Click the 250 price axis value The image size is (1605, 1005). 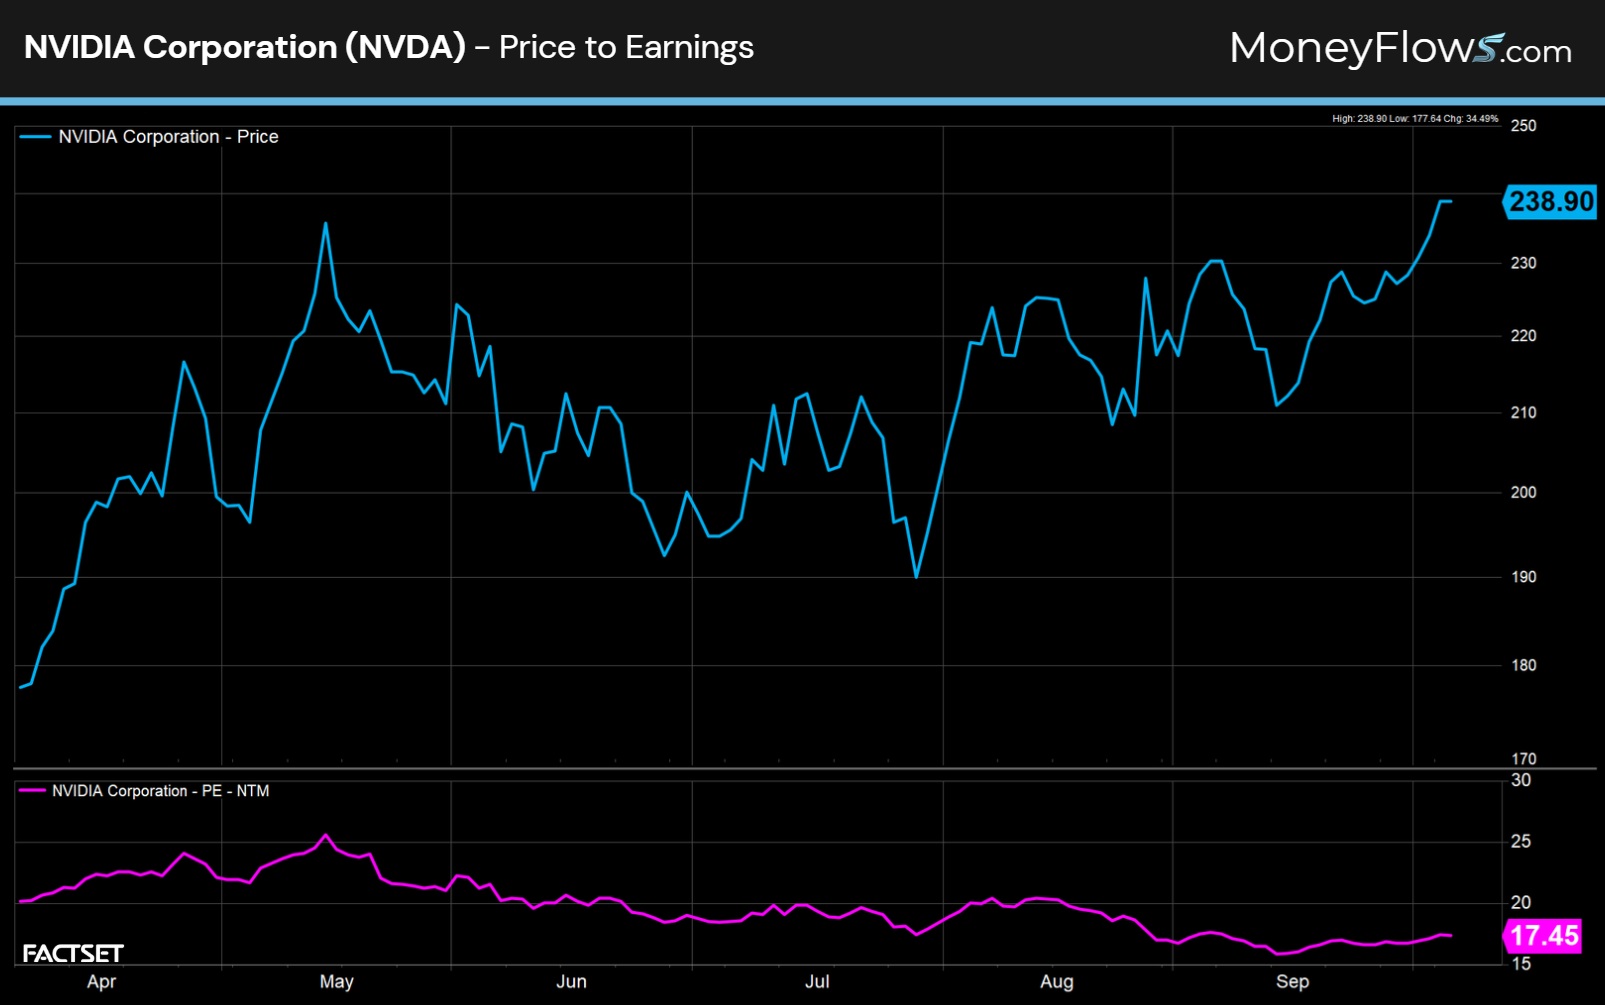[1523, 126]
